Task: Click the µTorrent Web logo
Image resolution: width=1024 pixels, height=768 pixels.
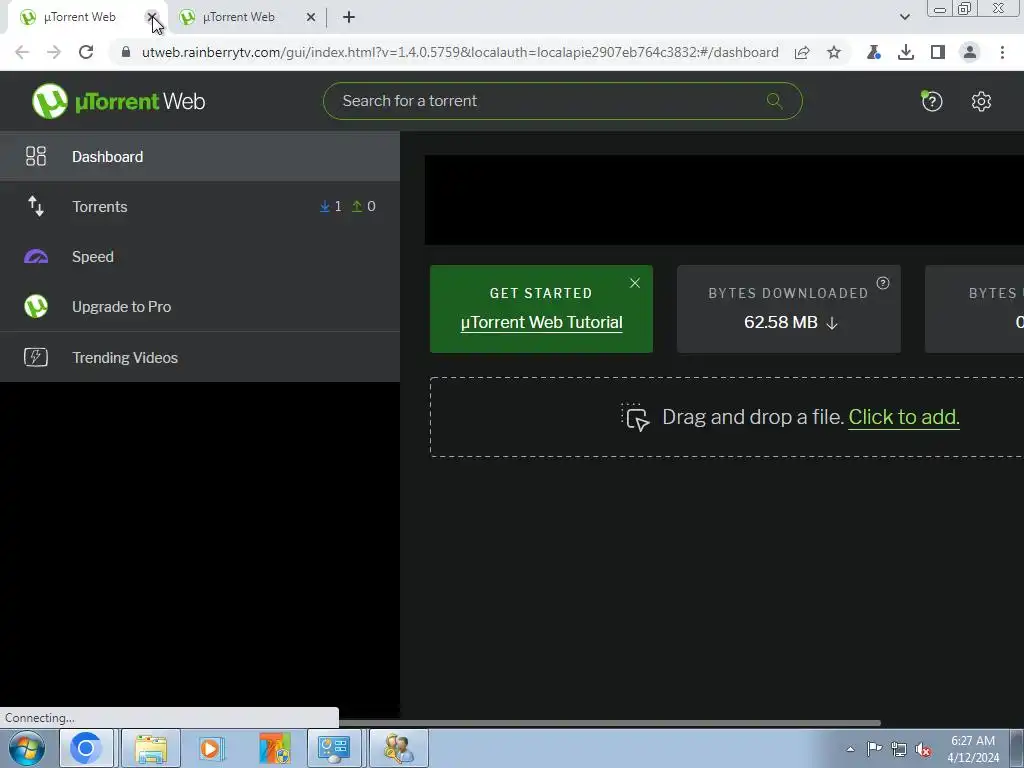Action: [x=118, y=101]
